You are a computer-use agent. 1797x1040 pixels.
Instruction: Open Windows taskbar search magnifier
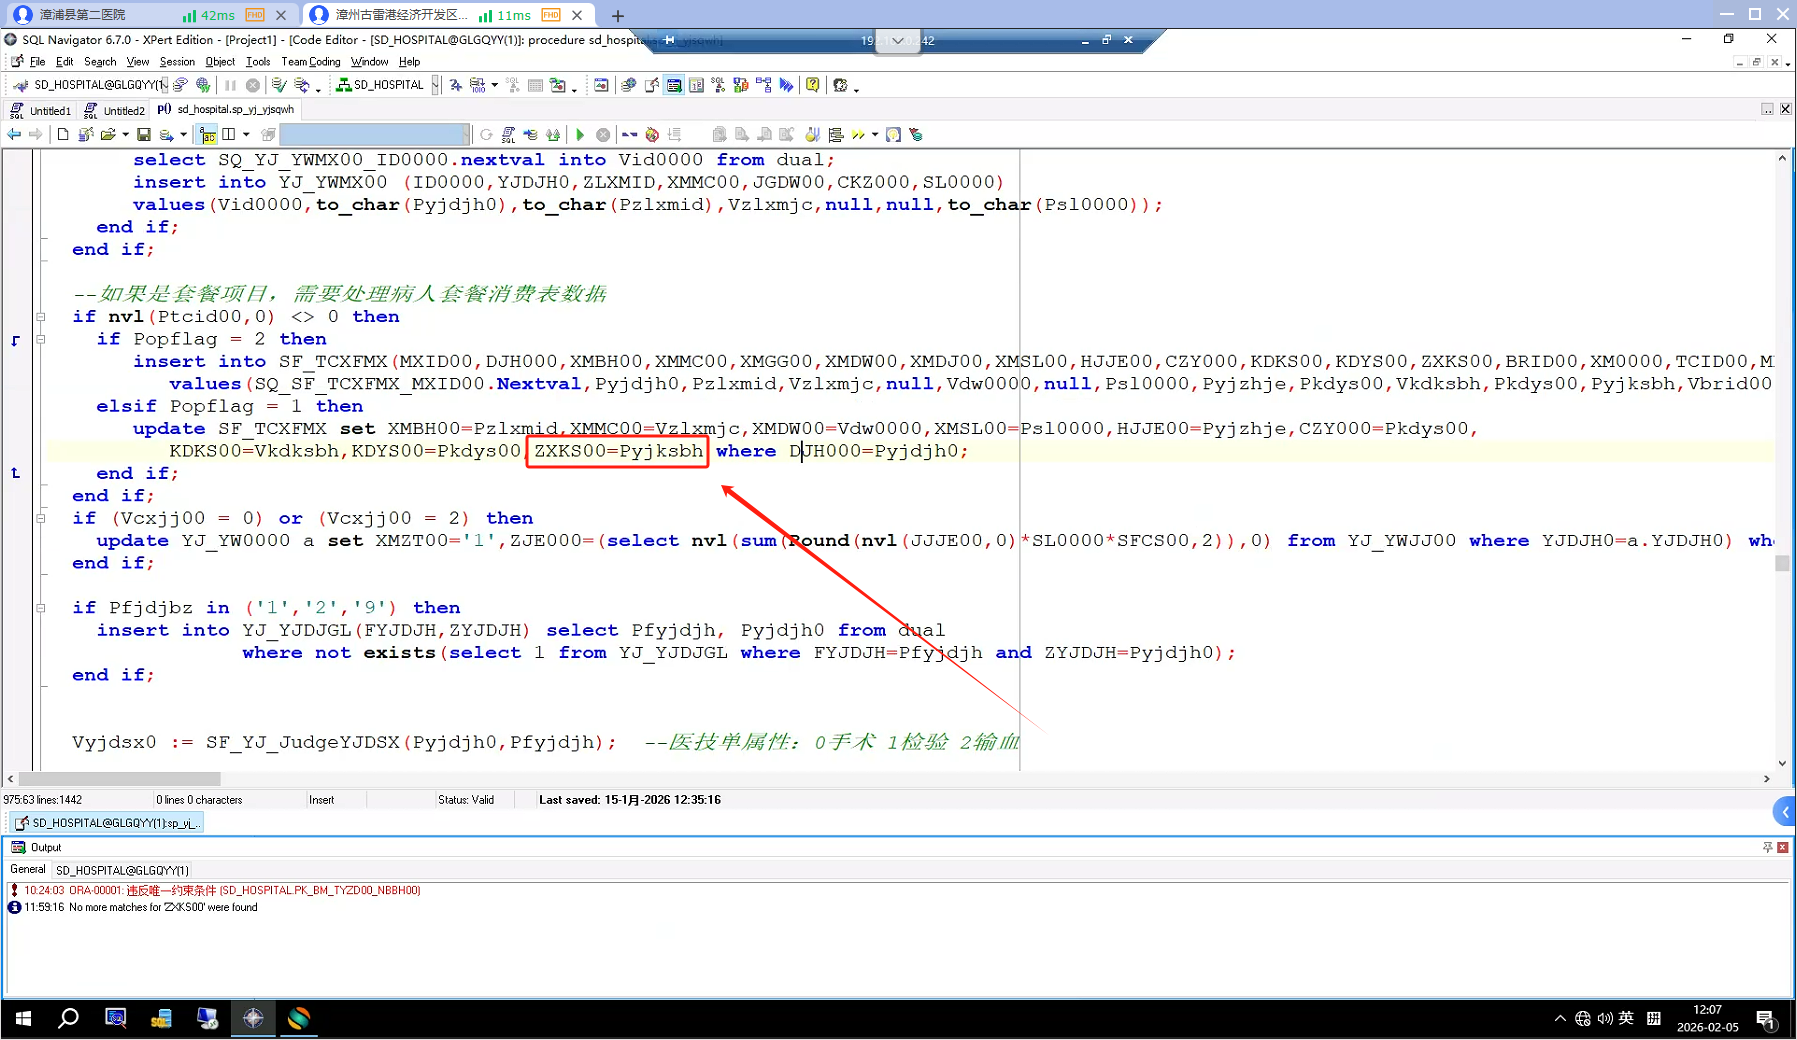(x=68, y=1018)
